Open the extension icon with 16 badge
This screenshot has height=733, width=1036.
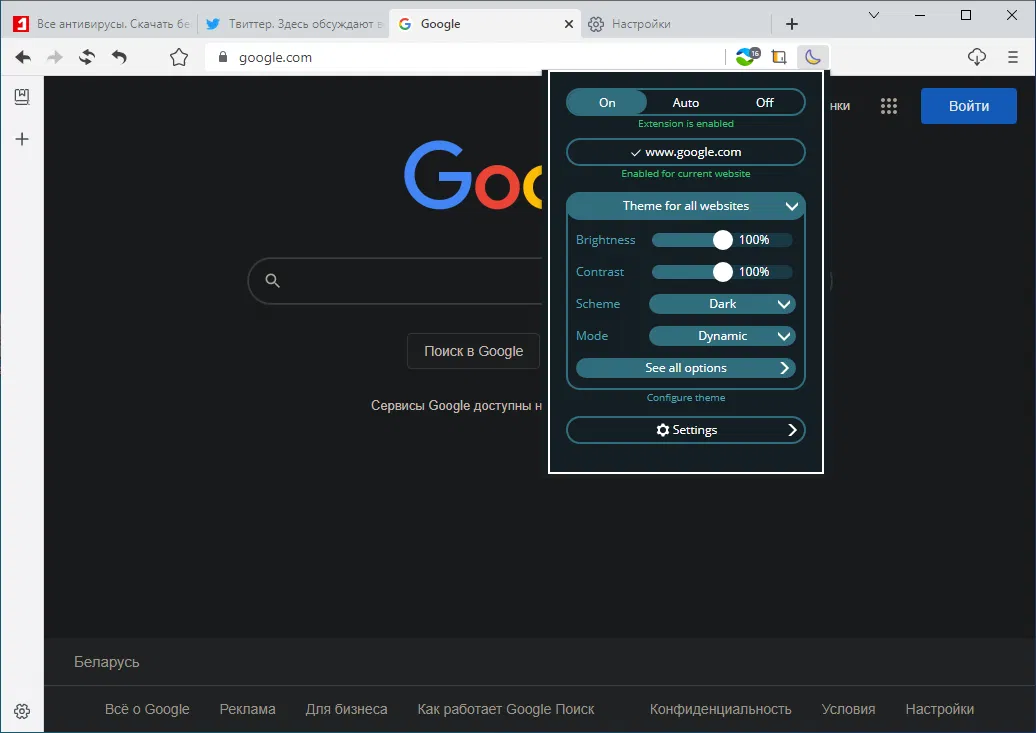point(747,57)
